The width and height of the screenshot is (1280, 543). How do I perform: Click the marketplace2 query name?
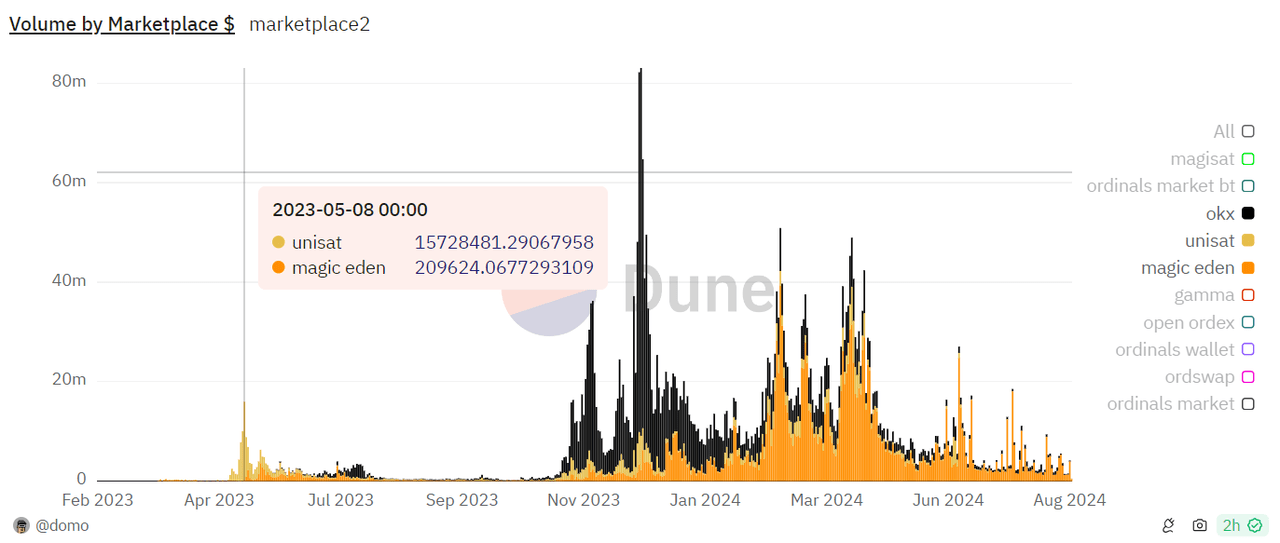[x=309, y=24]
